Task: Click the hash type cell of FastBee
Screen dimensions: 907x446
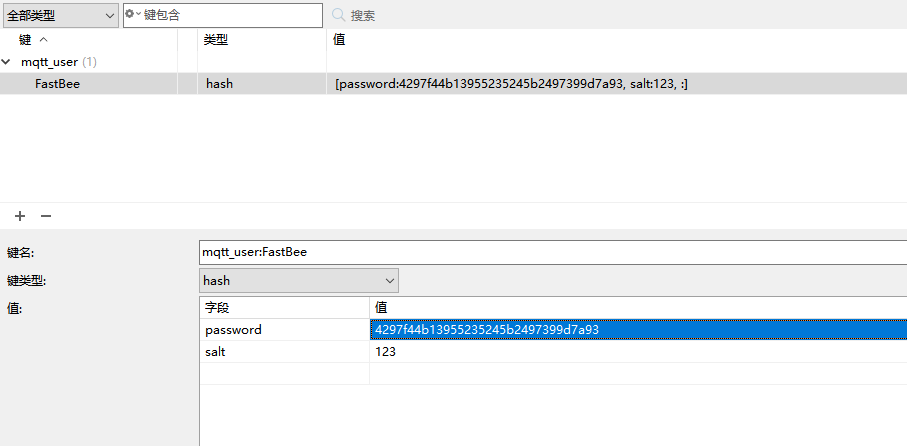Action: (x=262, y=84)
